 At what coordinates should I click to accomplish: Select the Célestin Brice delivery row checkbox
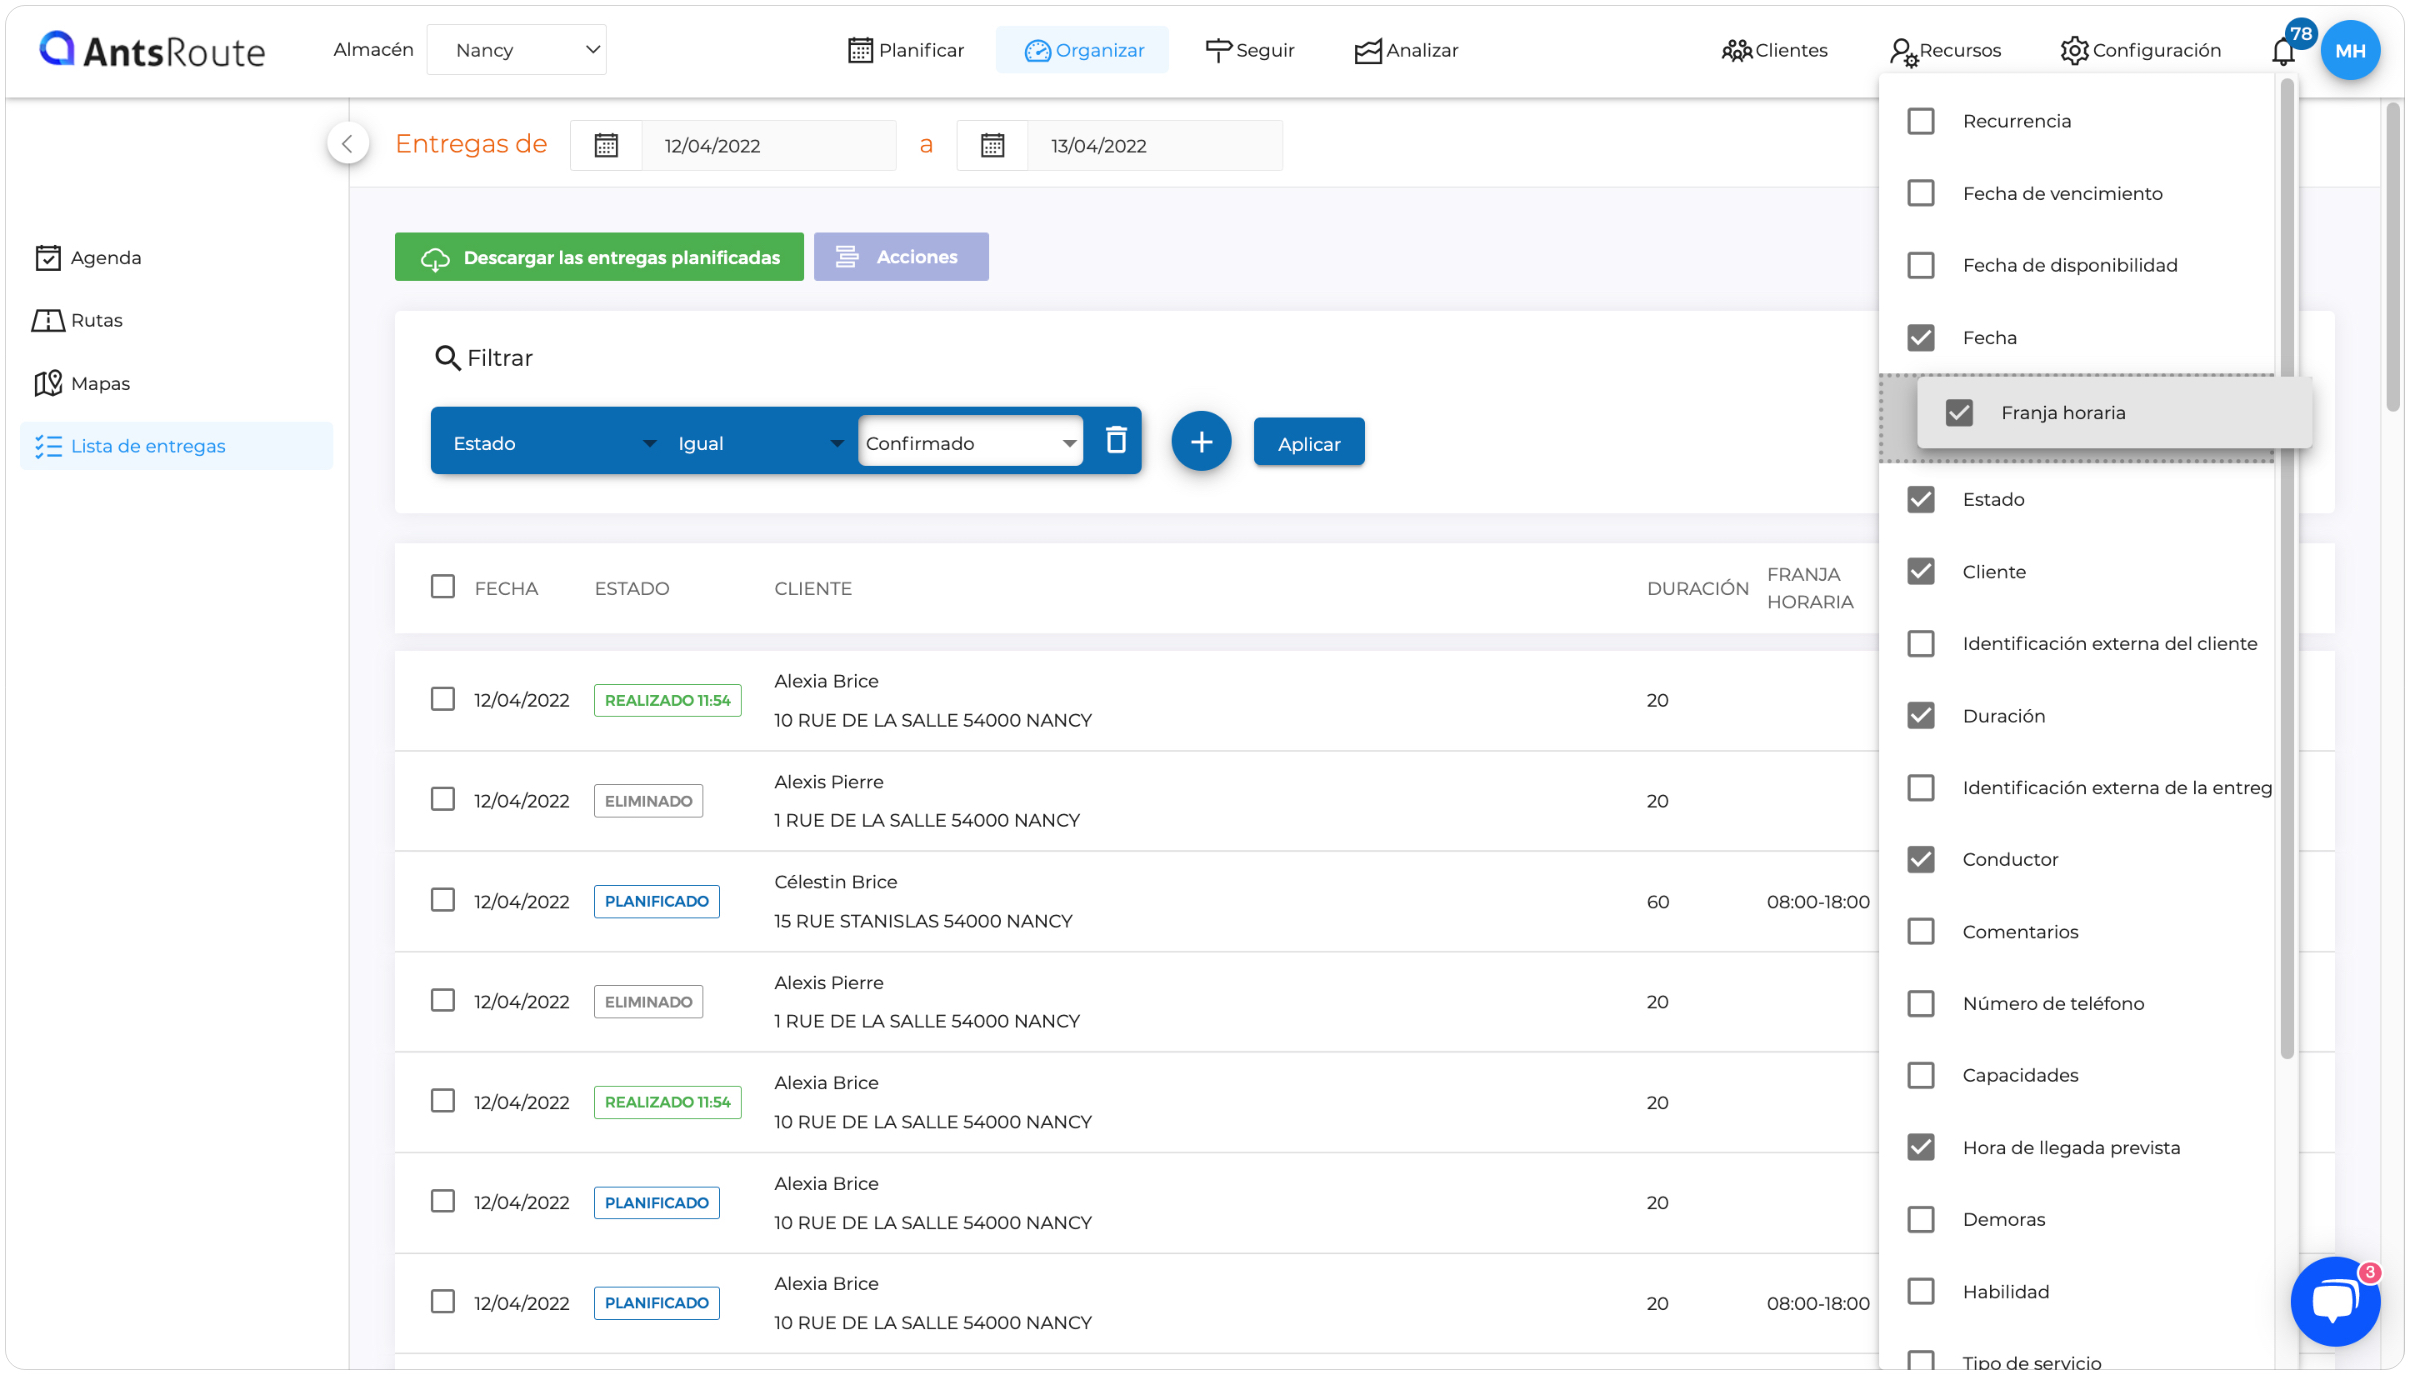click(x=442, y=900)
